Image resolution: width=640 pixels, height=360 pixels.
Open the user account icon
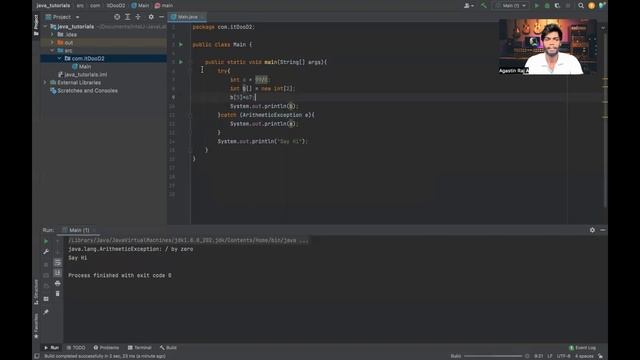469,6
